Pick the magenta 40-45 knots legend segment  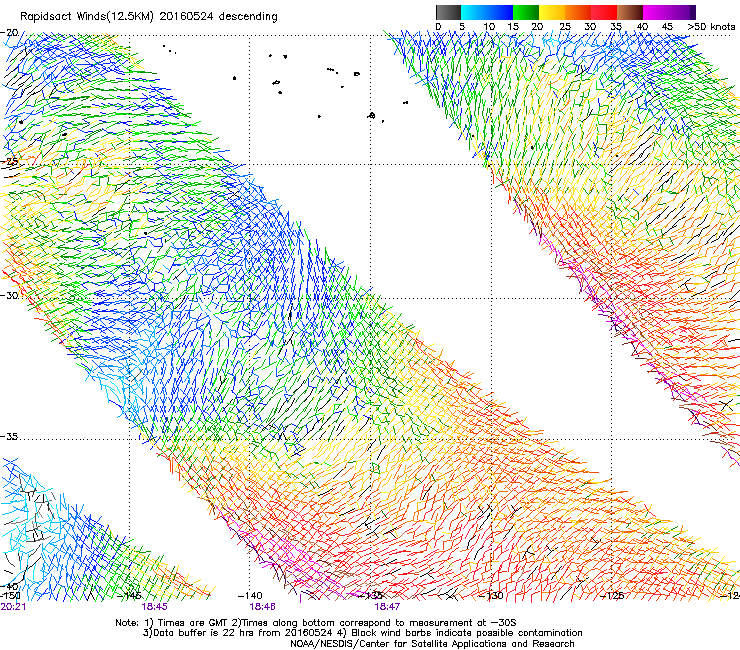tap(656, 13)
